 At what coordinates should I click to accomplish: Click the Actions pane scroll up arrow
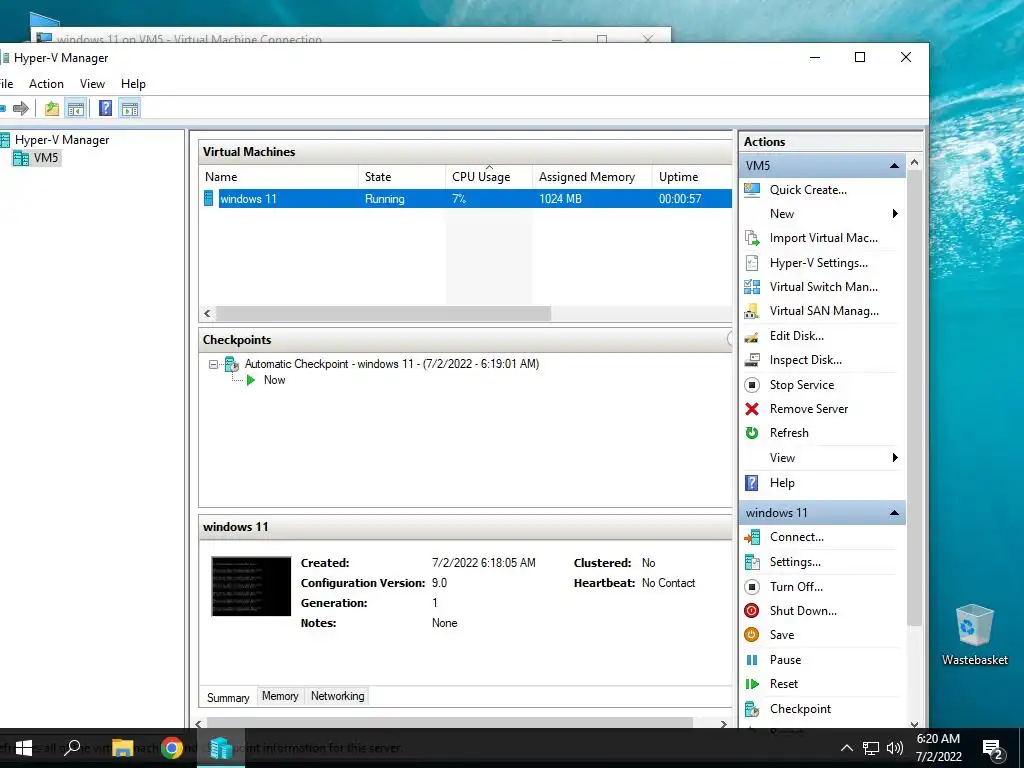tap(914, 162)
